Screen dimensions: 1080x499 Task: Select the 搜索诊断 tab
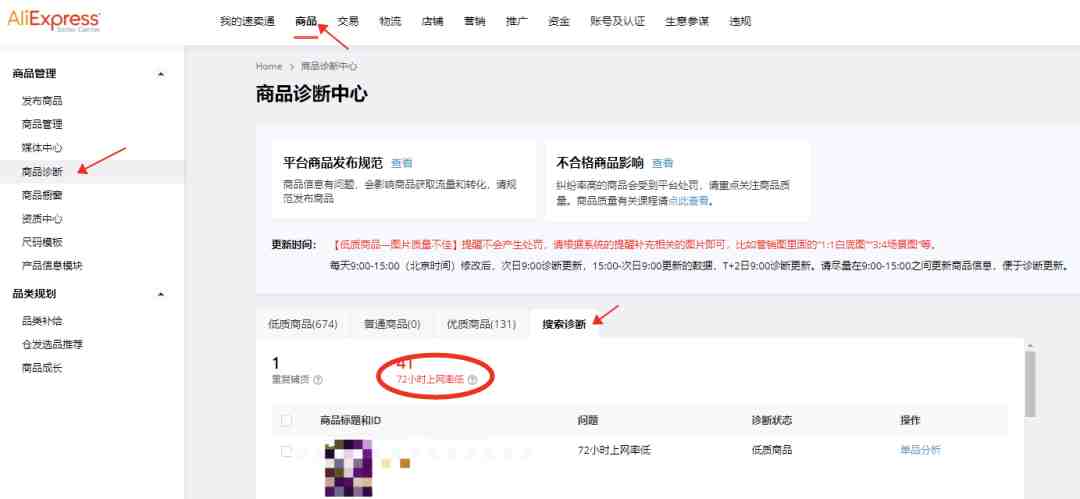pyautogui.click(x=564, y=324)
